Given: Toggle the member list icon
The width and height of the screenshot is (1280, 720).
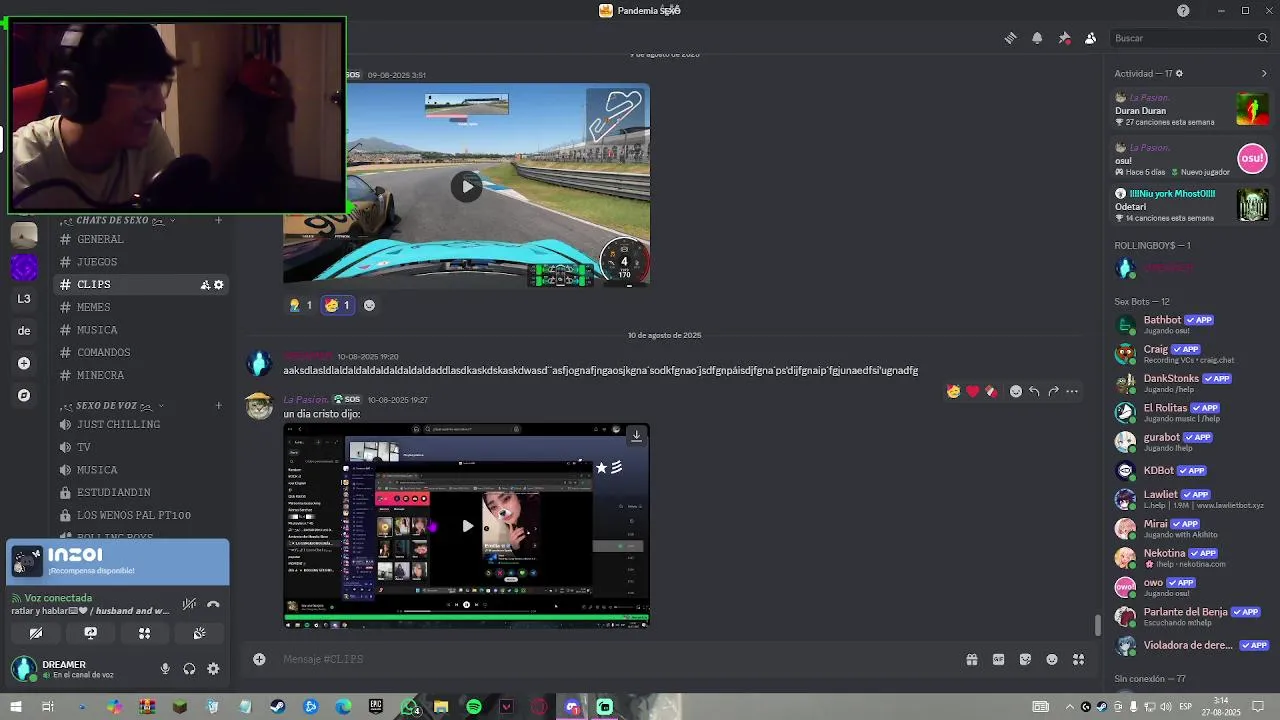Looking at the screenshot, I should pos(1090,38).
